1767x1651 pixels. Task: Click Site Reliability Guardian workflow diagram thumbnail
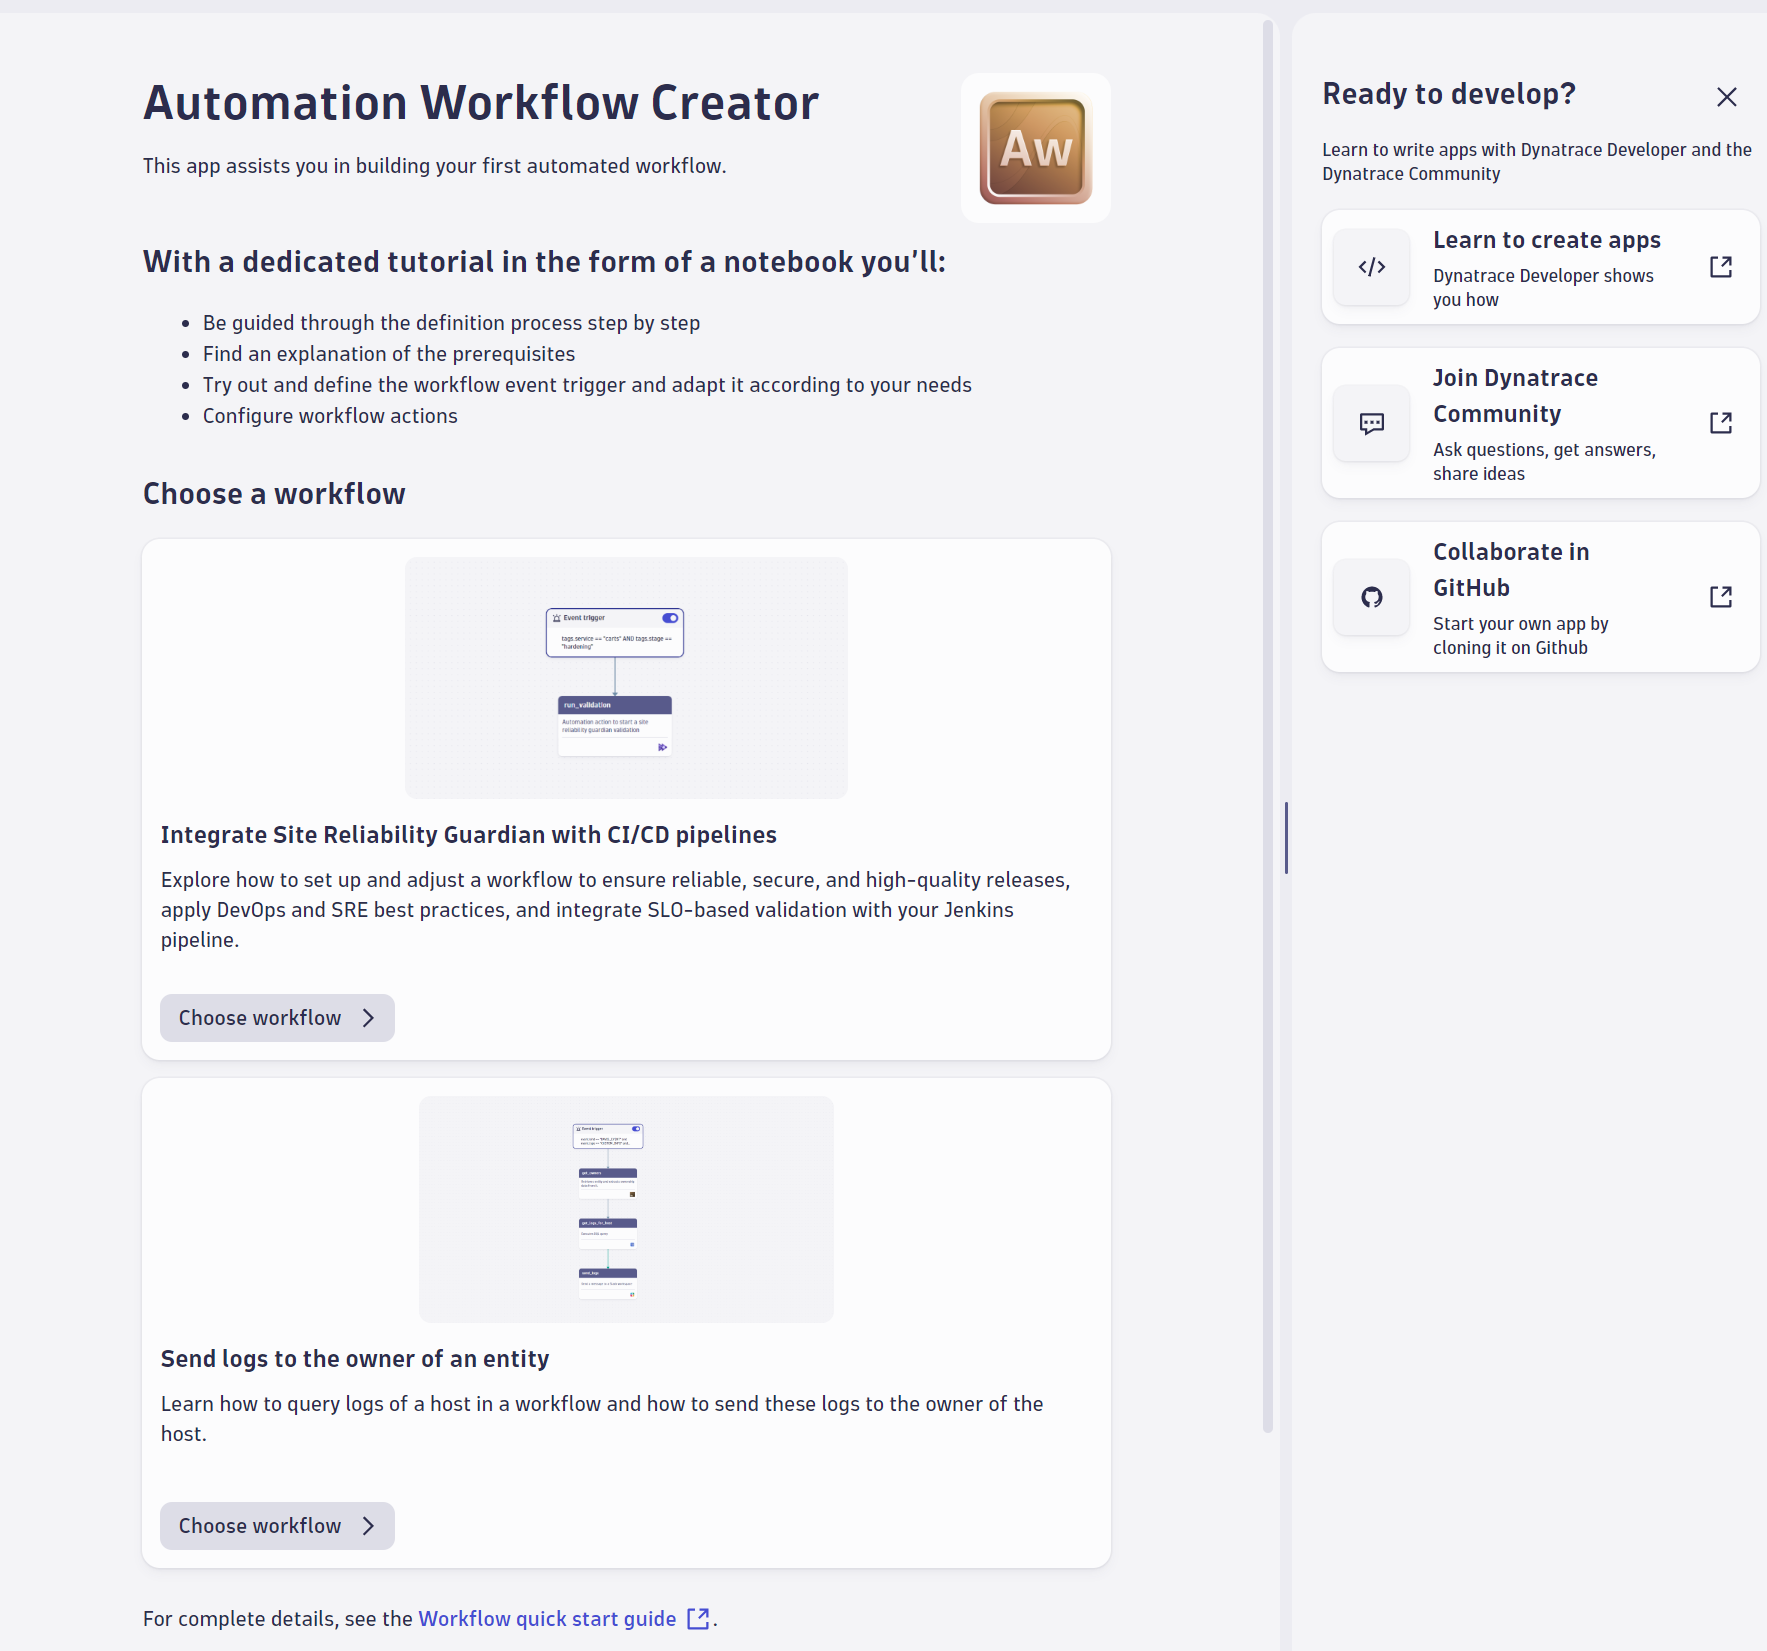click(x=626, y=678)
